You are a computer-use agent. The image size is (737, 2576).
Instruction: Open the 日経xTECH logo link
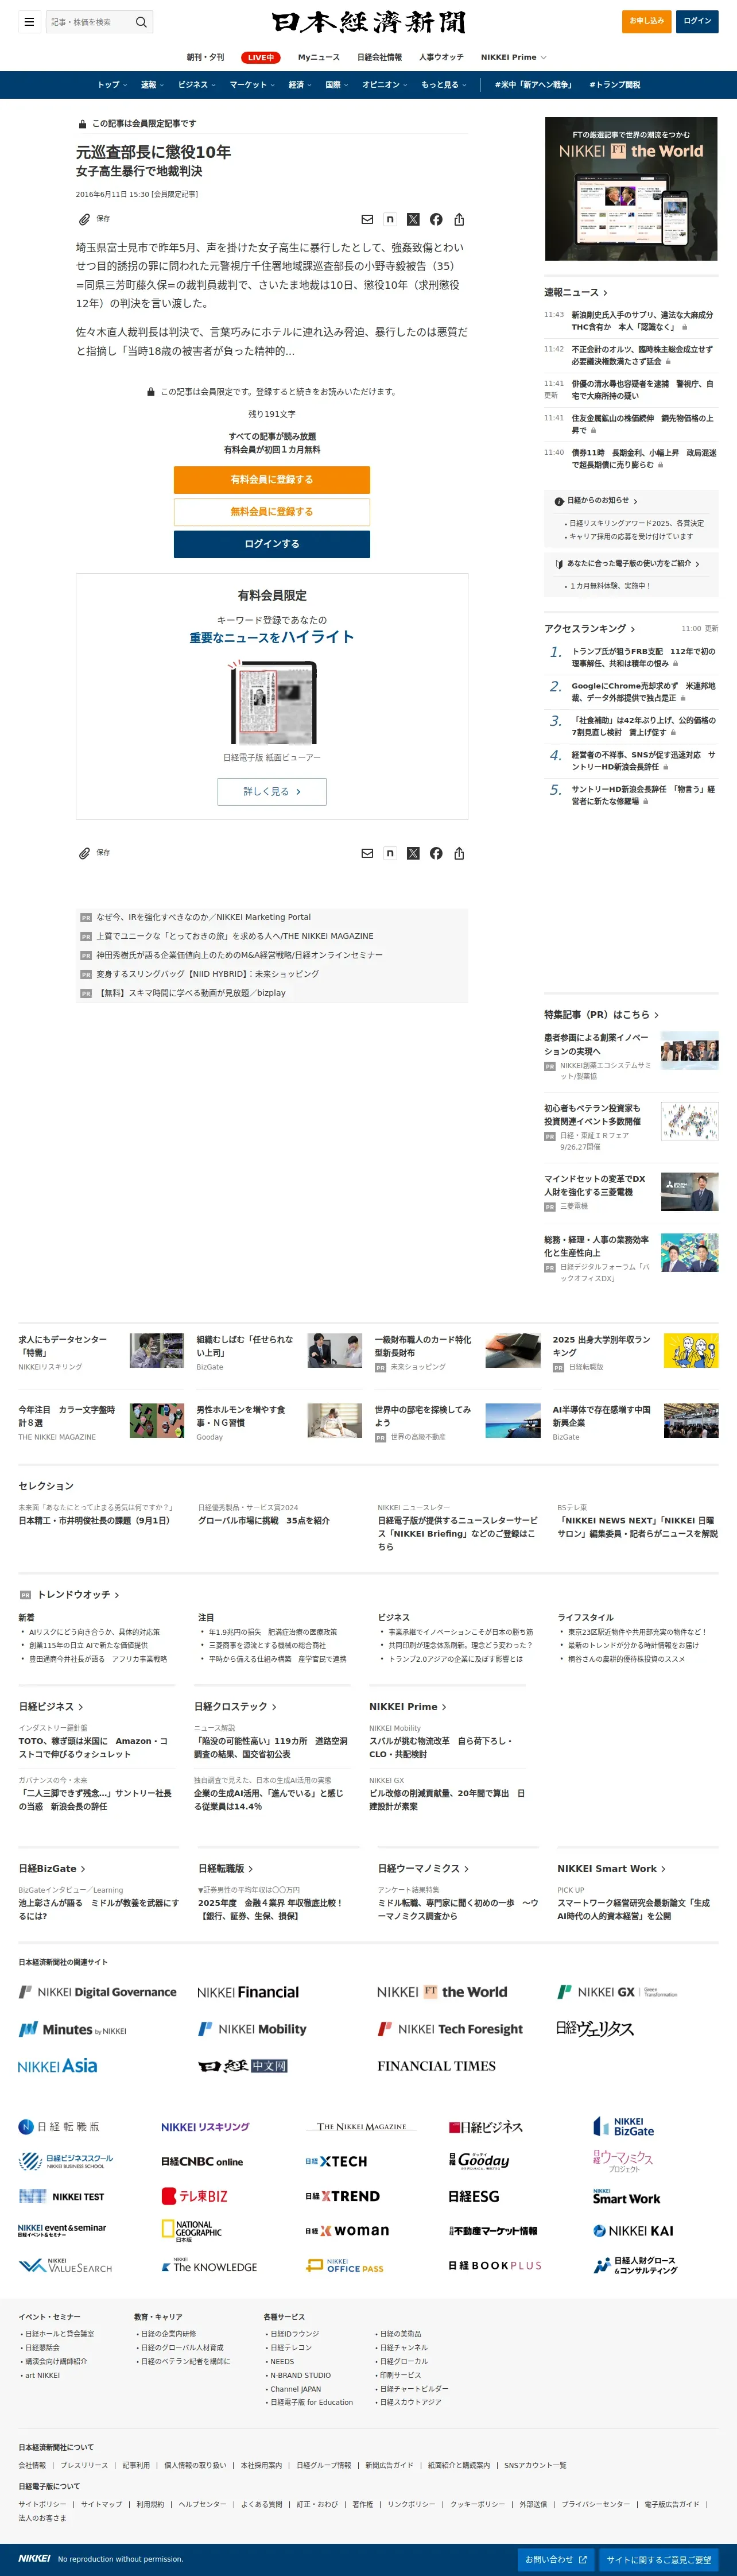[x=336, y=2161]
